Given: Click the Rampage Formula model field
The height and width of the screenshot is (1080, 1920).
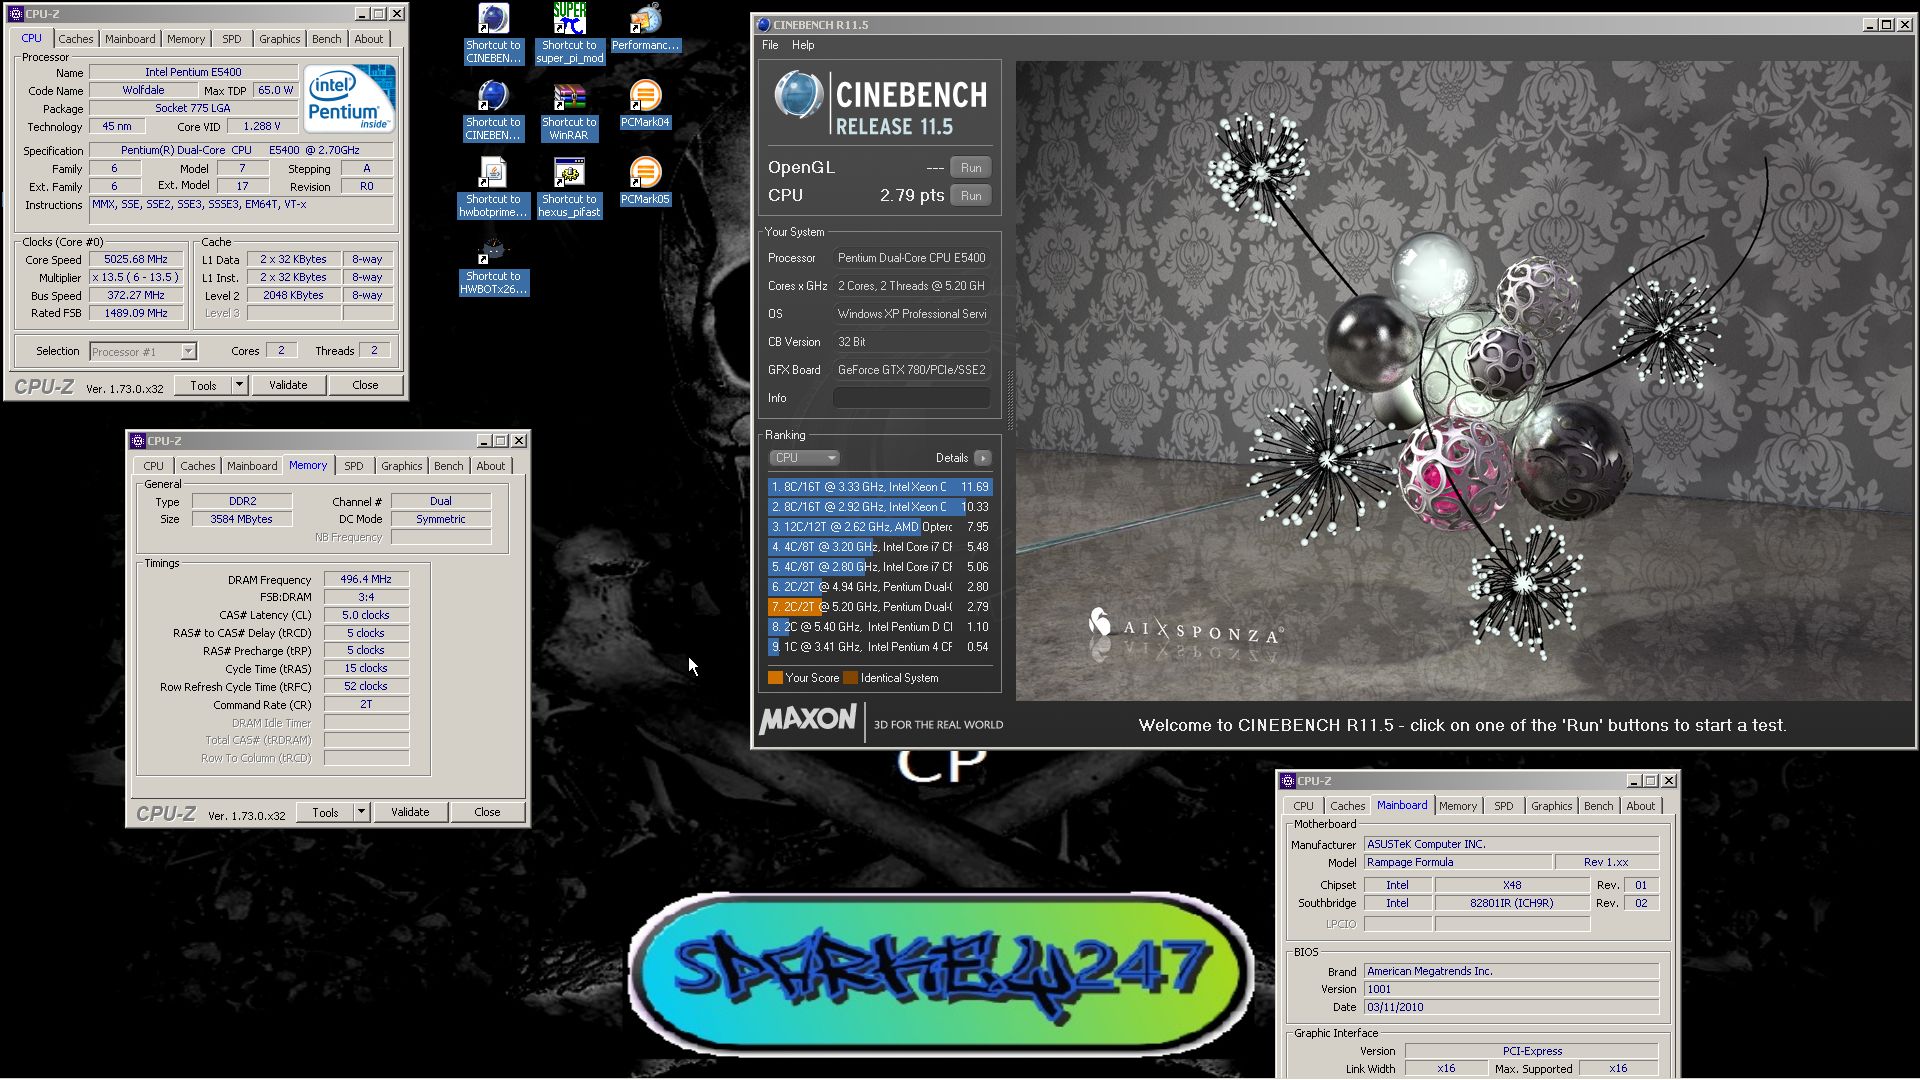Looking at the screenshot, I should pyautogui.click(x=1458, y=862).
